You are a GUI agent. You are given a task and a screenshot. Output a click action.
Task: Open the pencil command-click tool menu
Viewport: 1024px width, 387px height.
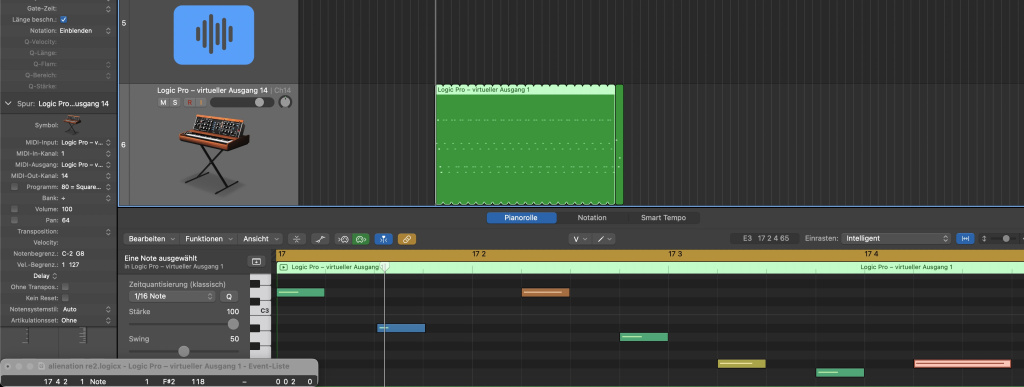[x=604, y=240]
